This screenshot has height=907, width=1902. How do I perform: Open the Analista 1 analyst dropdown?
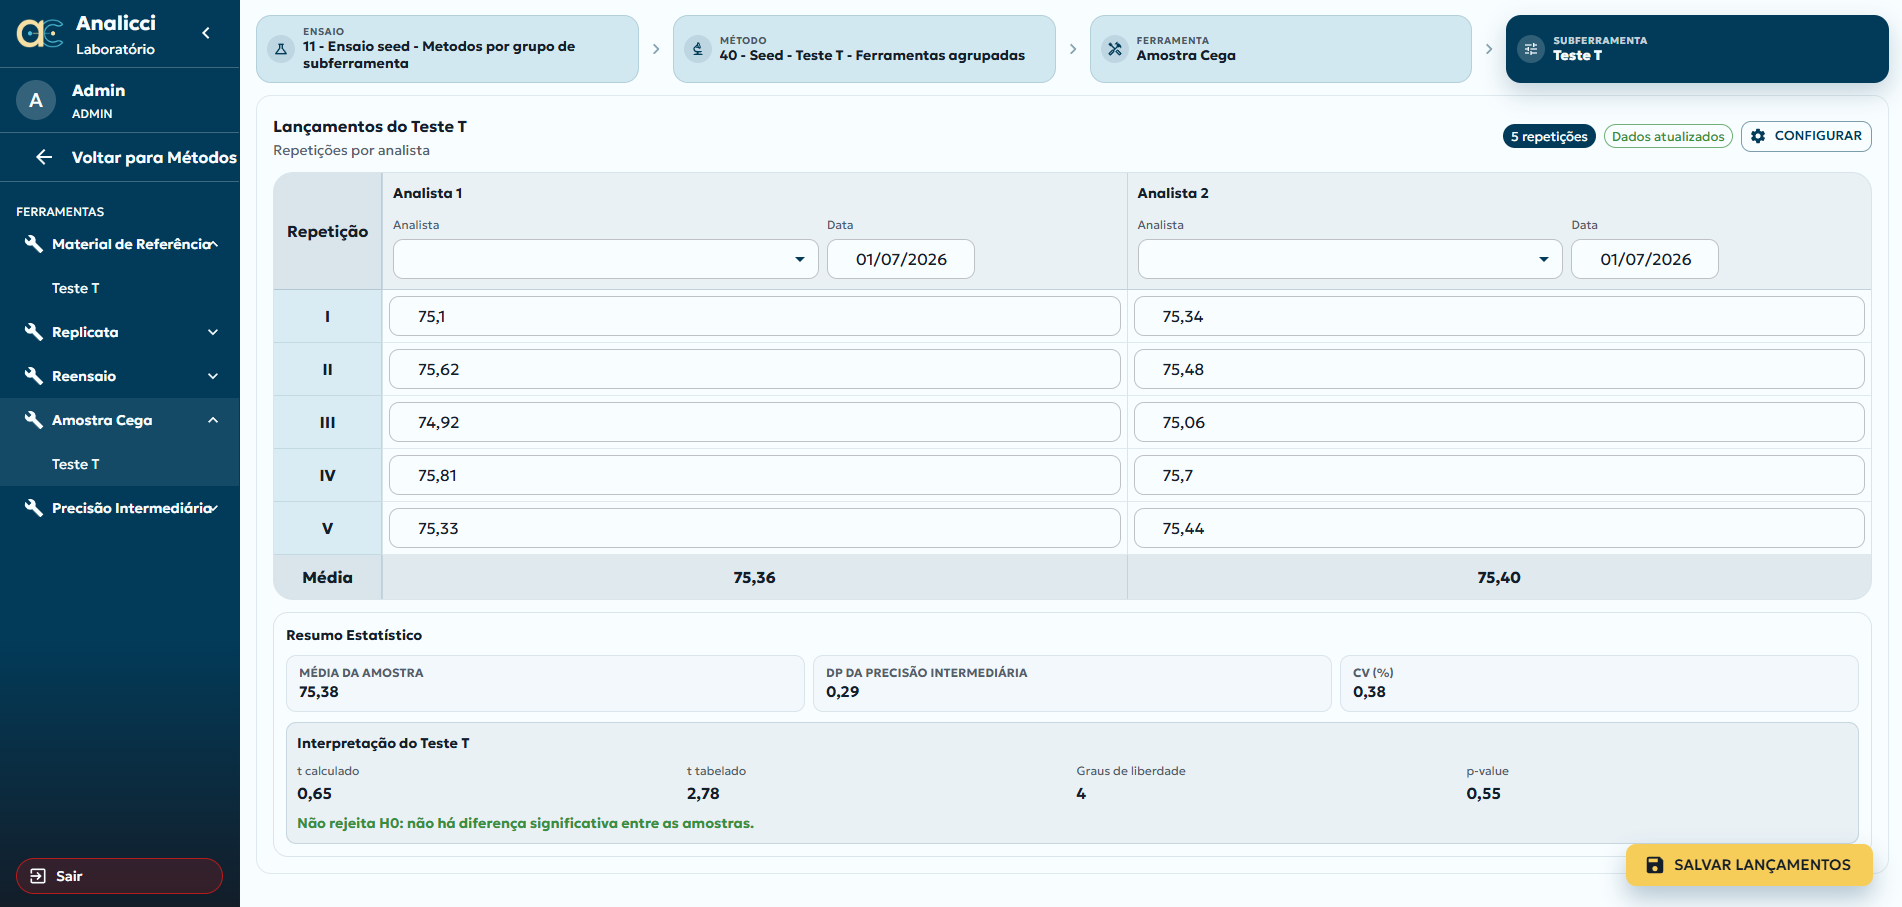point(605,259)
